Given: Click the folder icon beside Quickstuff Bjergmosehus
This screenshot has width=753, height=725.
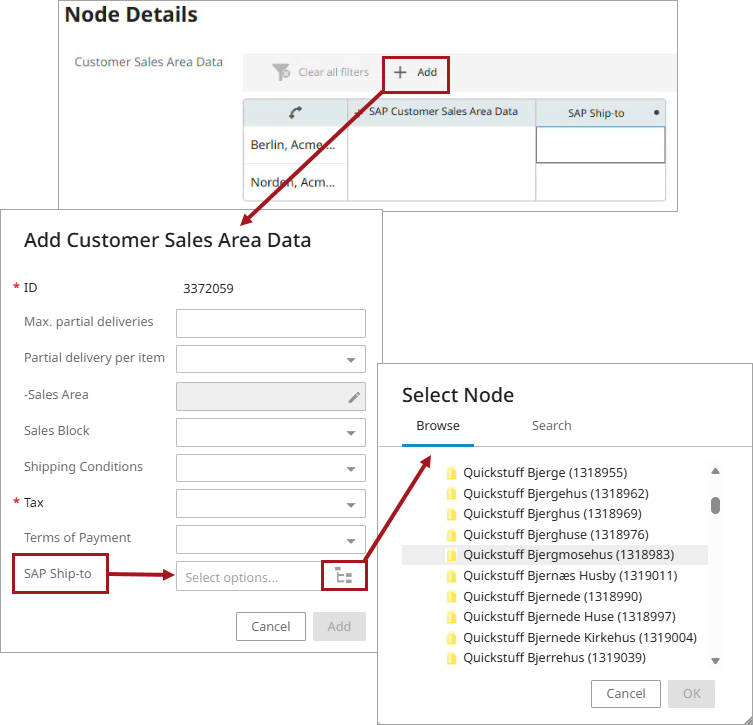Looking at the screenshot, I should pos(451,556).
